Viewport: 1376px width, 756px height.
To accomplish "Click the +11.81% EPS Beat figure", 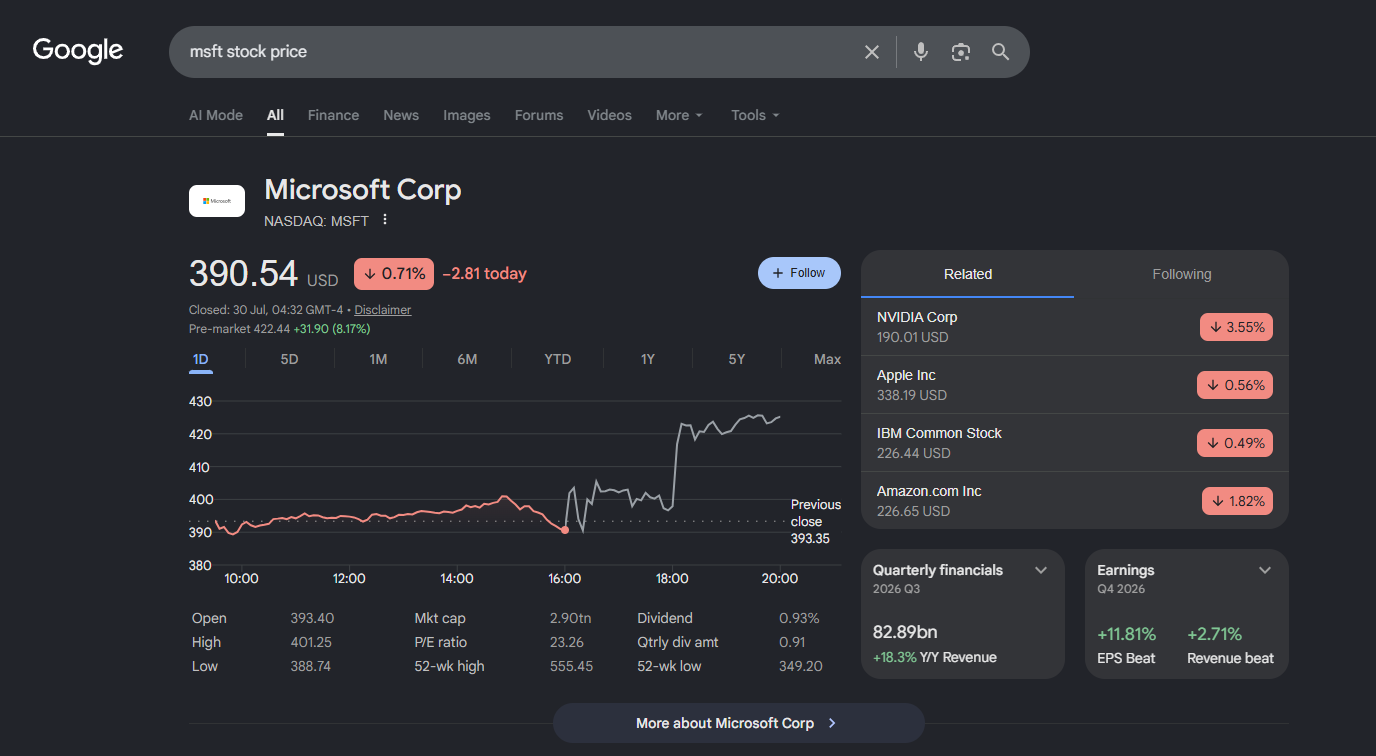I will click(x=1126, y=634).
